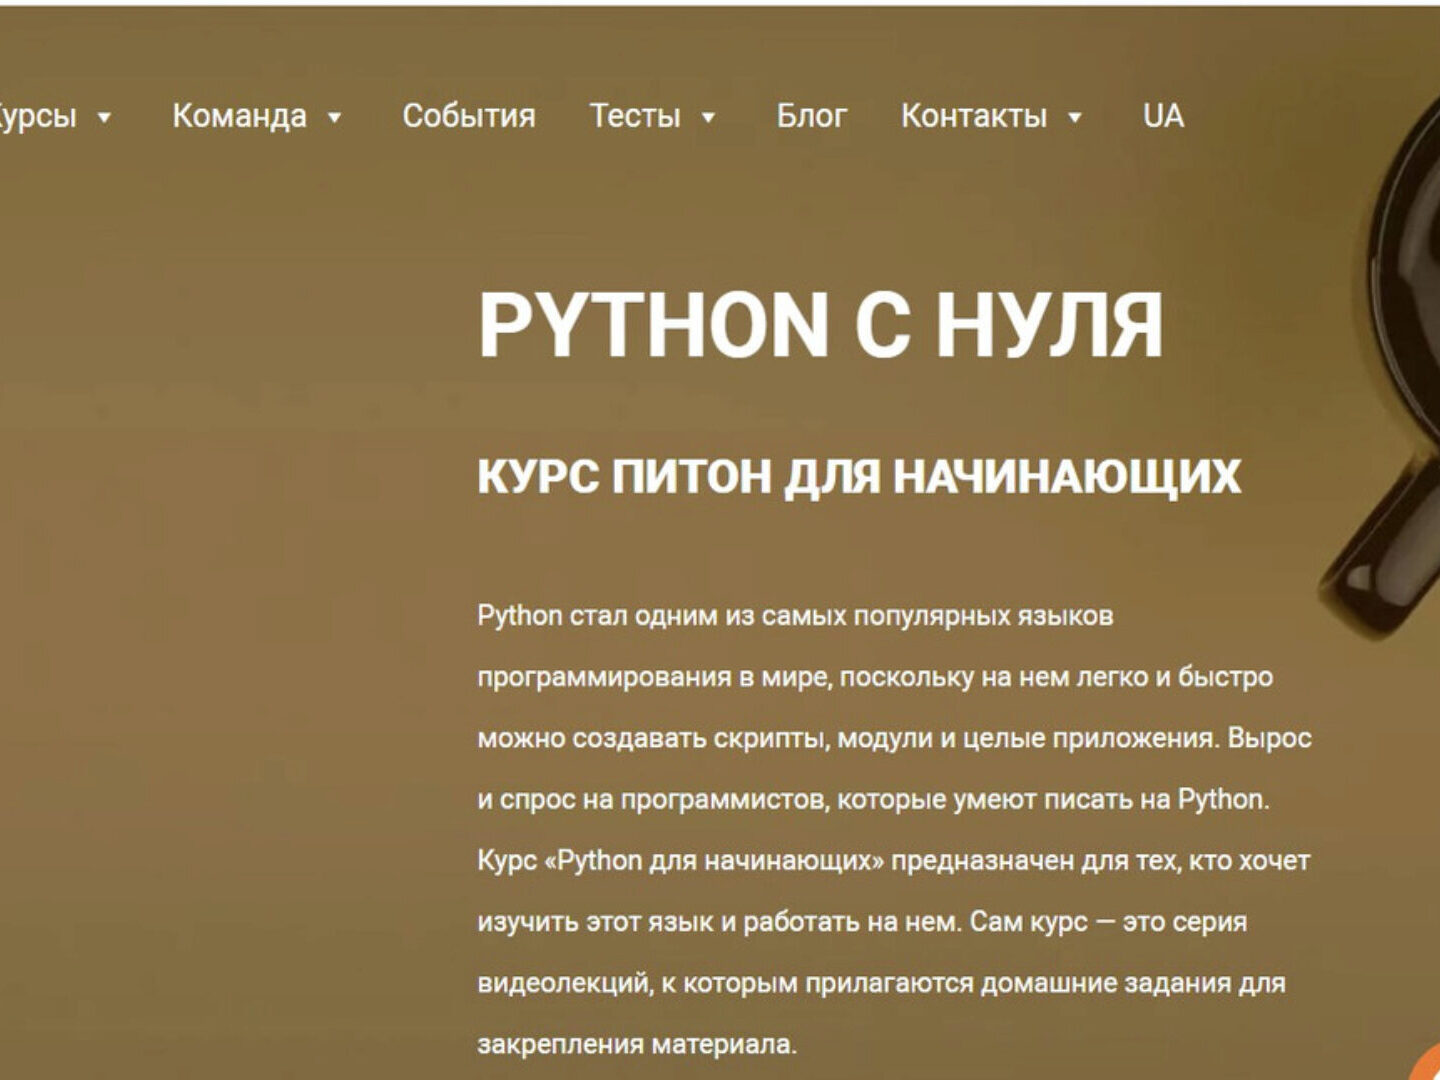The image size is (1440, 1080).
Task: Click the paragraph's first word Python
Action: pyautogui.click(x=519, y=616)
